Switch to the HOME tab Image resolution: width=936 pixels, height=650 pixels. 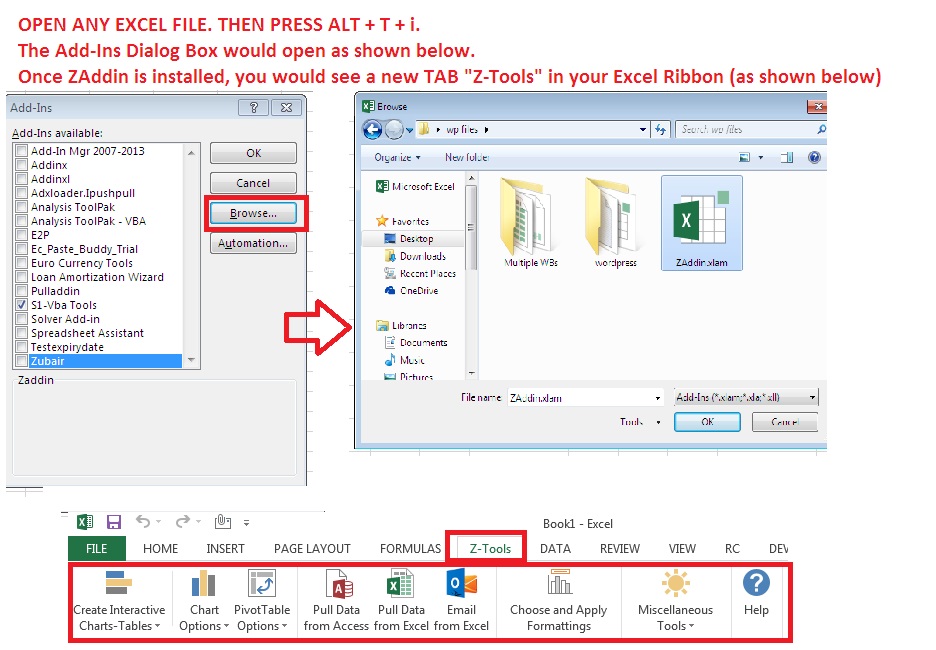(x=161, y=549)
